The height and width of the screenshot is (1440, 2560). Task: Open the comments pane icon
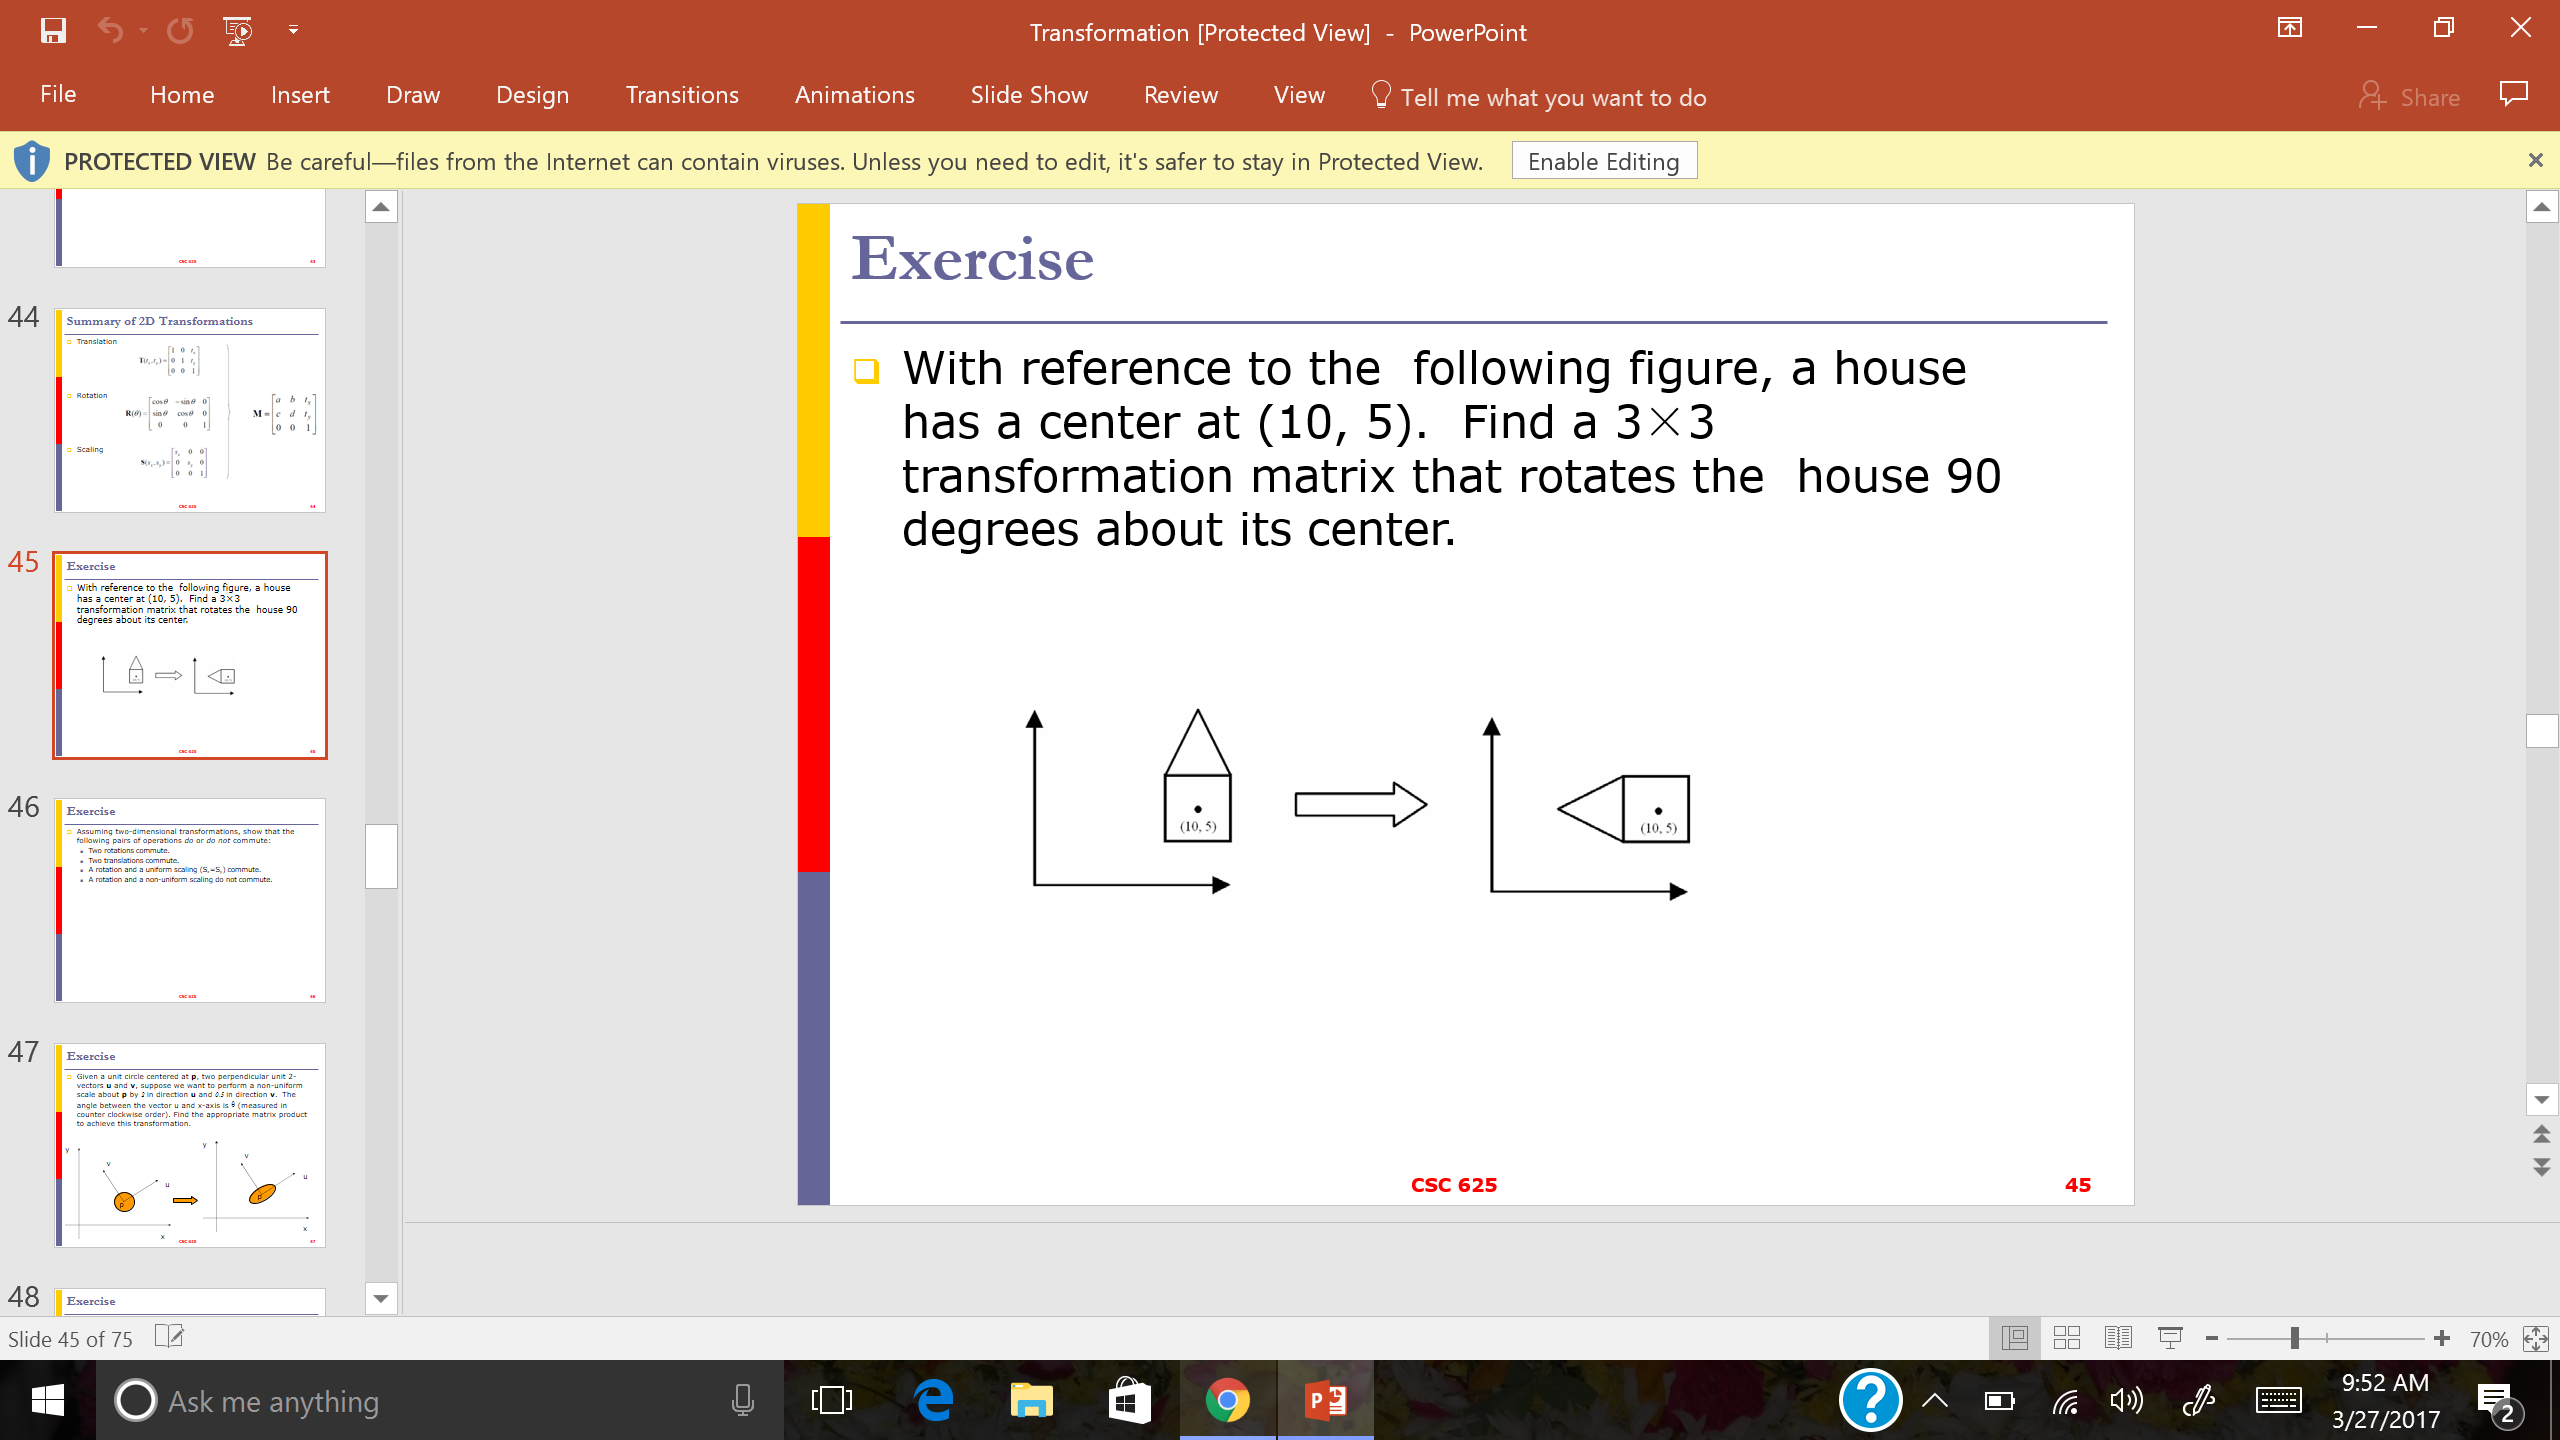click(2513, 95)
